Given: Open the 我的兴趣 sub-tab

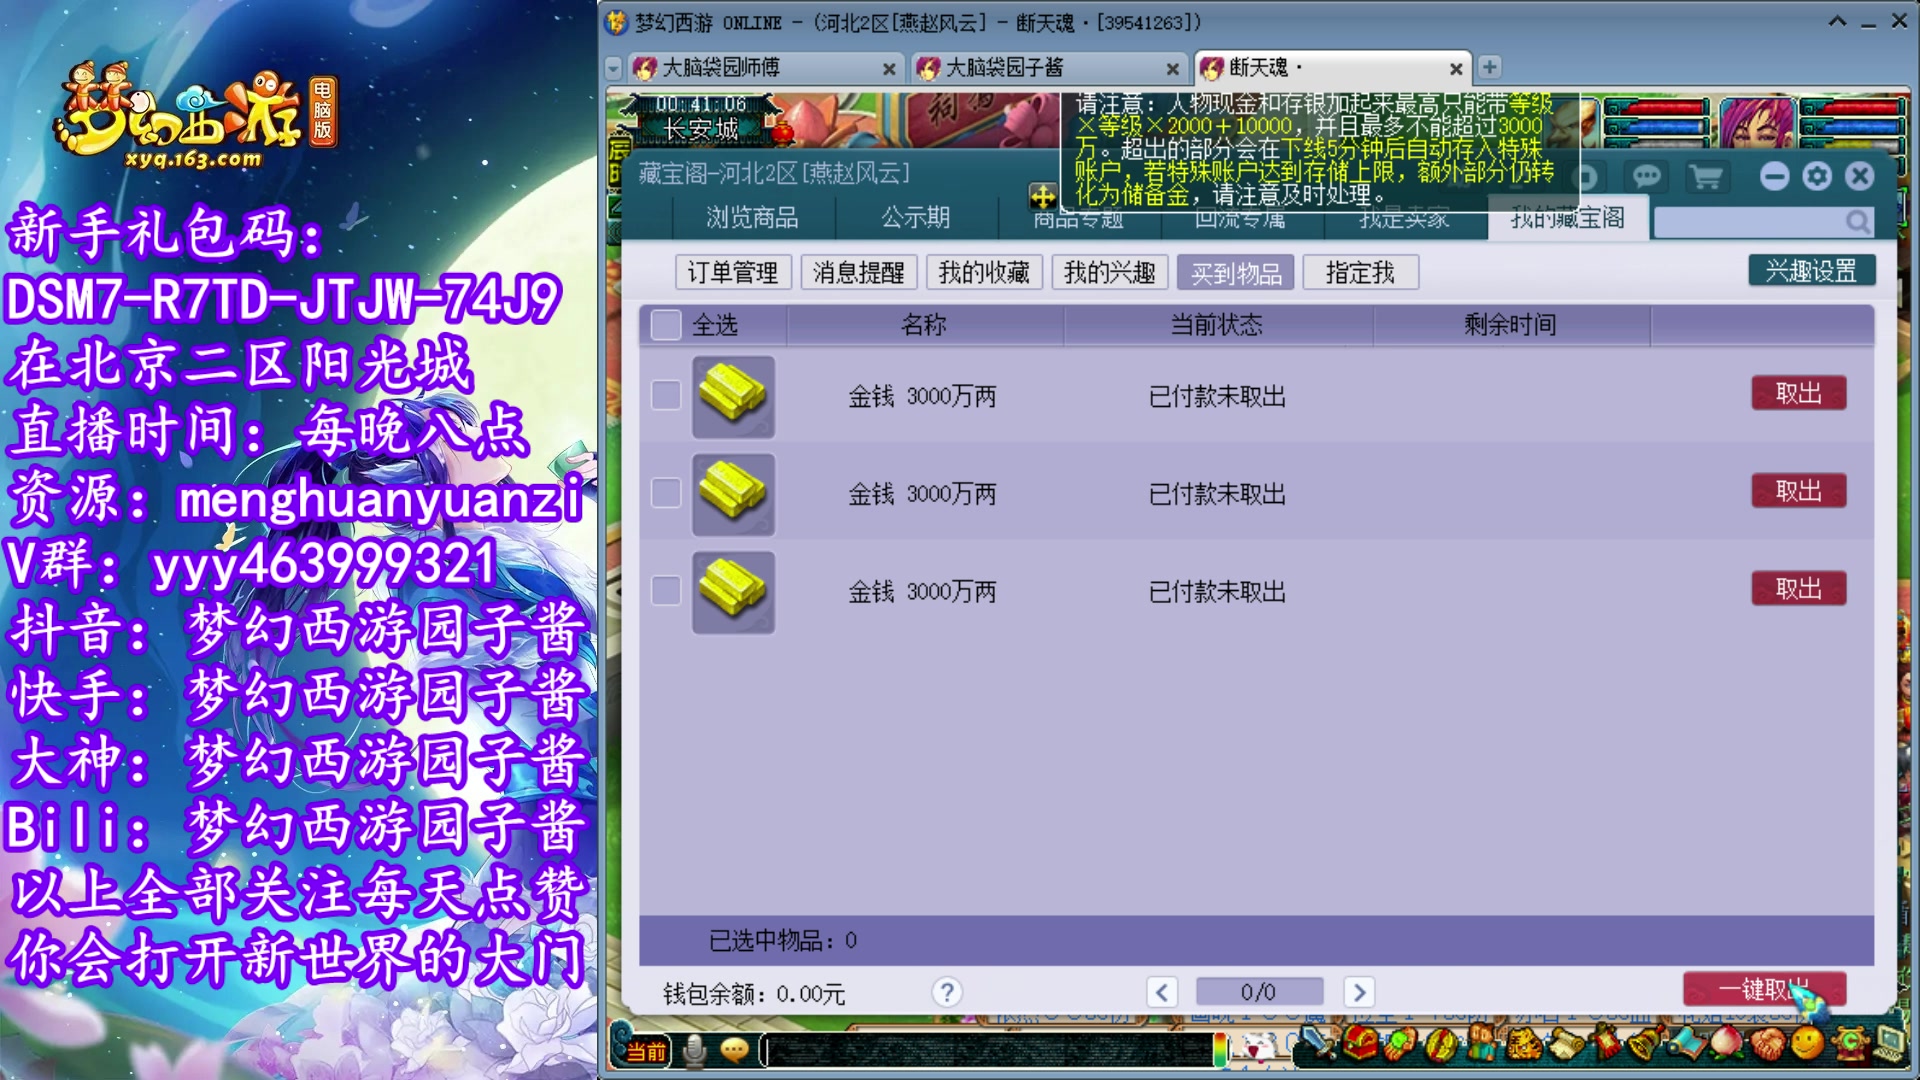Looking at the screenshot, I should click(1110, 272).
